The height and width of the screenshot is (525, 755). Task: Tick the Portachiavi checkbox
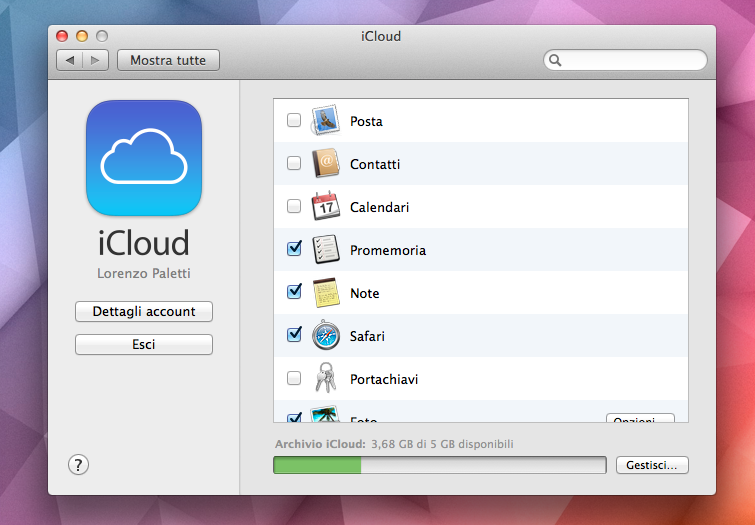coord(294,378)
